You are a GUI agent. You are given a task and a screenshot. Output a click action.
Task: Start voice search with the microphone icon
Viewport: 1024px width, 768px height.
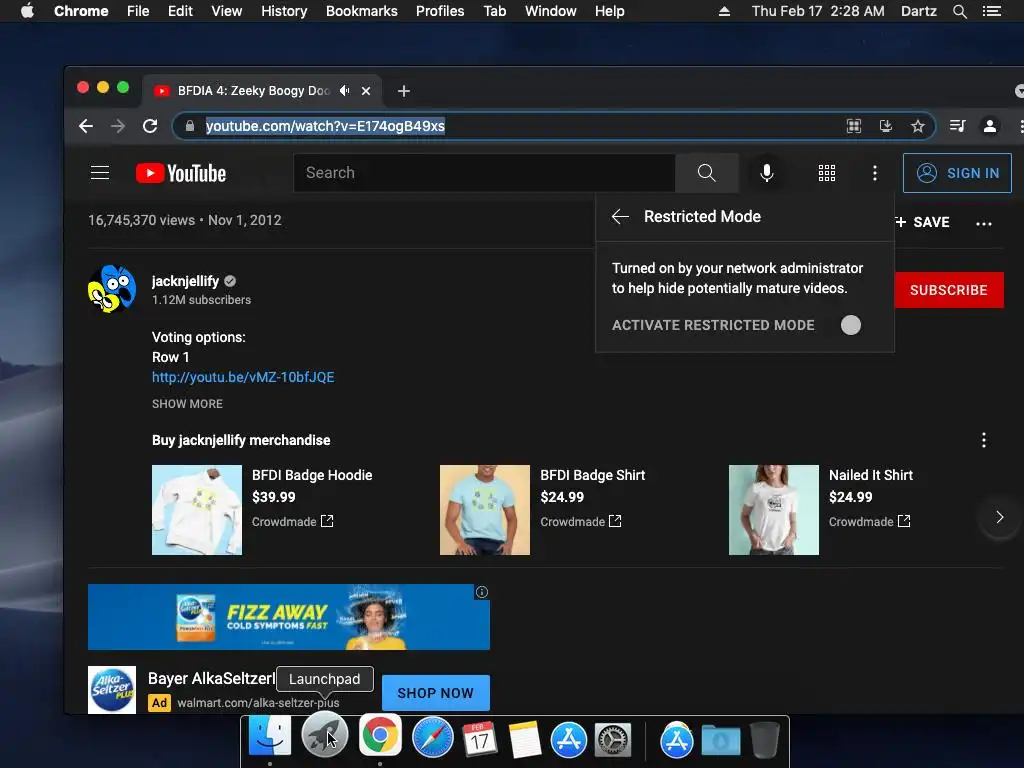pos(767,173)
